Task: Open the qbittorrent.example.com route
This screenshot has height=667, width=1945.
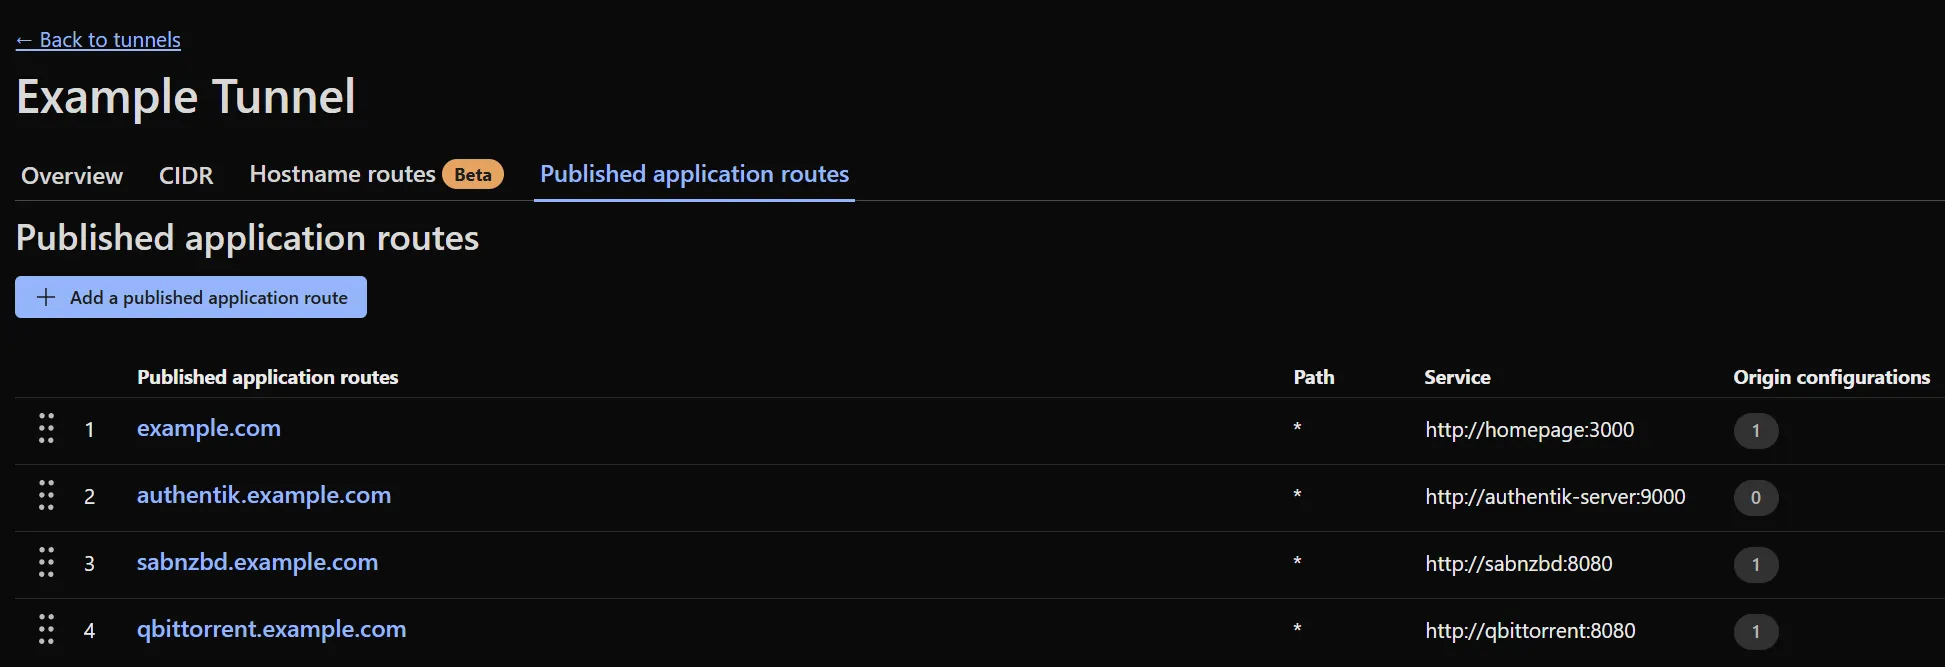Action: click(271, 629)
